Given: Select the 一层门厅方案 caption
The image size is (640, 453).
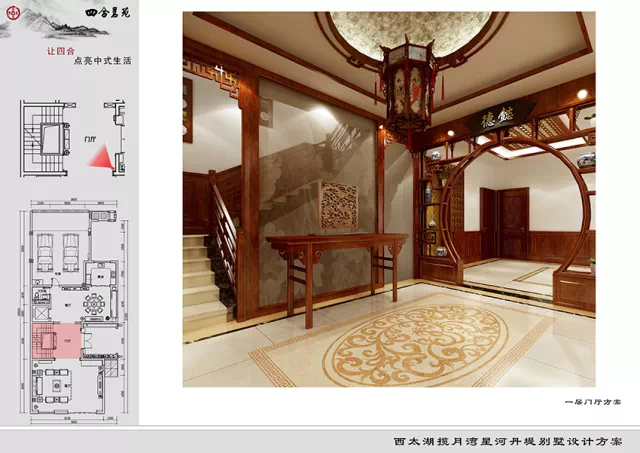Looking at the screenshot, I should [x=593, y=402].
